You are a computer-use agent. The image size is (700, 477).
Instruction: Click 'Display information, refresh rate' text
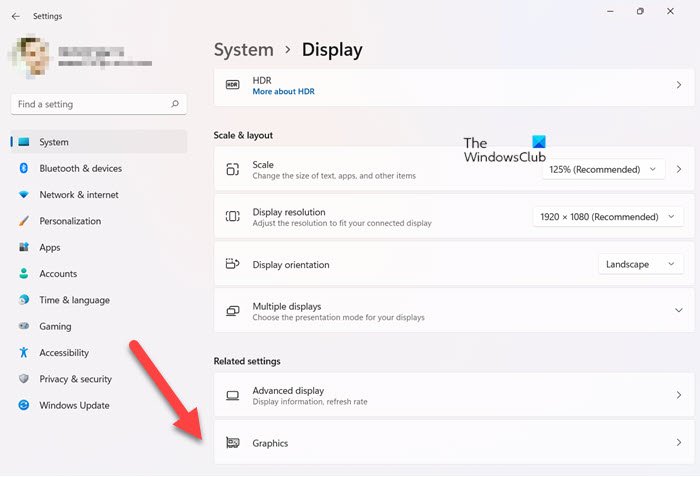310,402
